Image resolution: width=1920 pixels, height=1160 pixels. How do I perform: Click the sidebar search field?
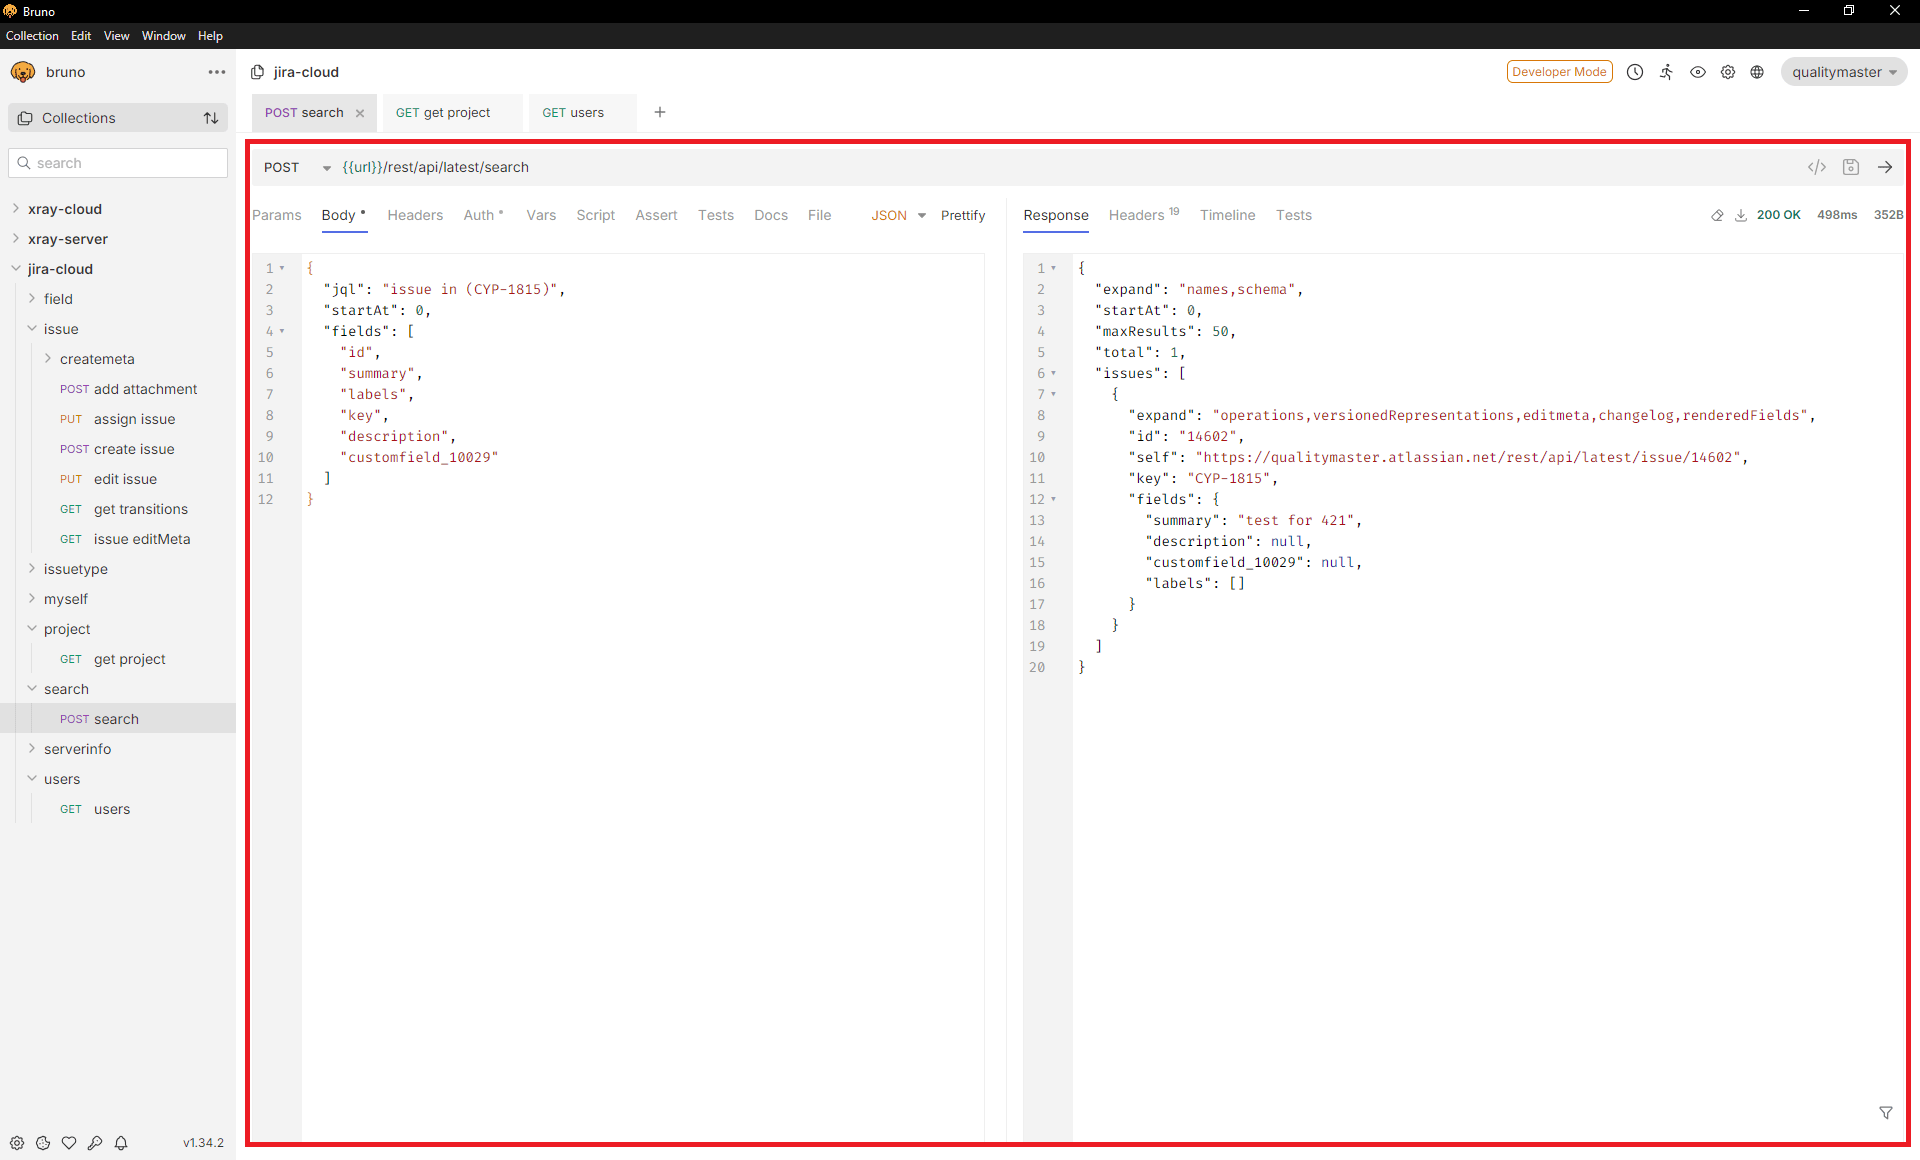click(118, 162)
